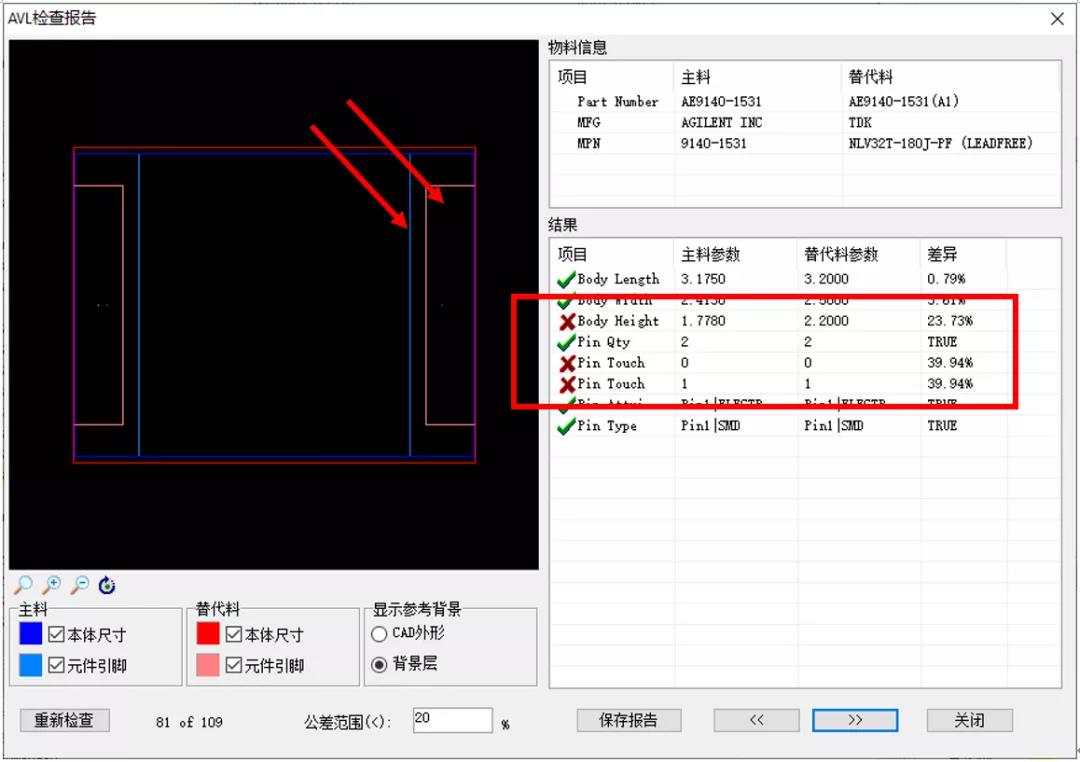The width and height of the screenshot is (1080, 762).
Task: Select the CAD外形 radio option
Action: coord(379,634)
